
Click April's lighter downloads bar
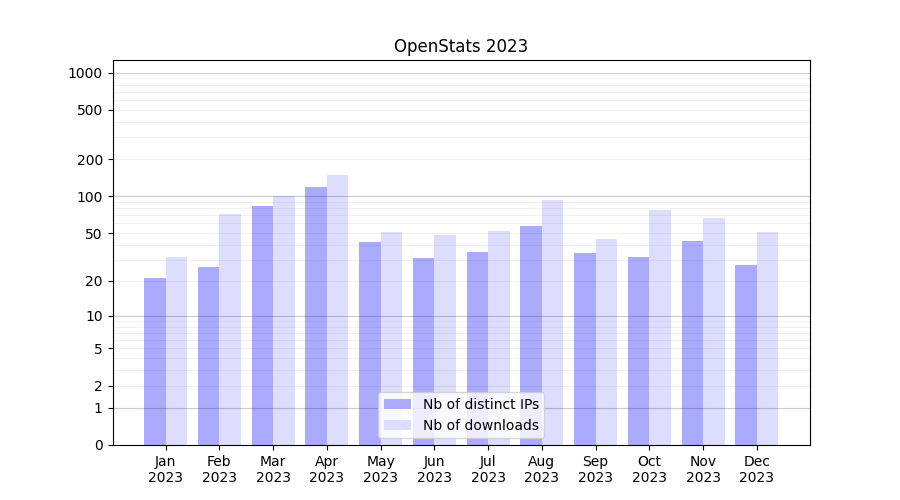pos(337,310)
